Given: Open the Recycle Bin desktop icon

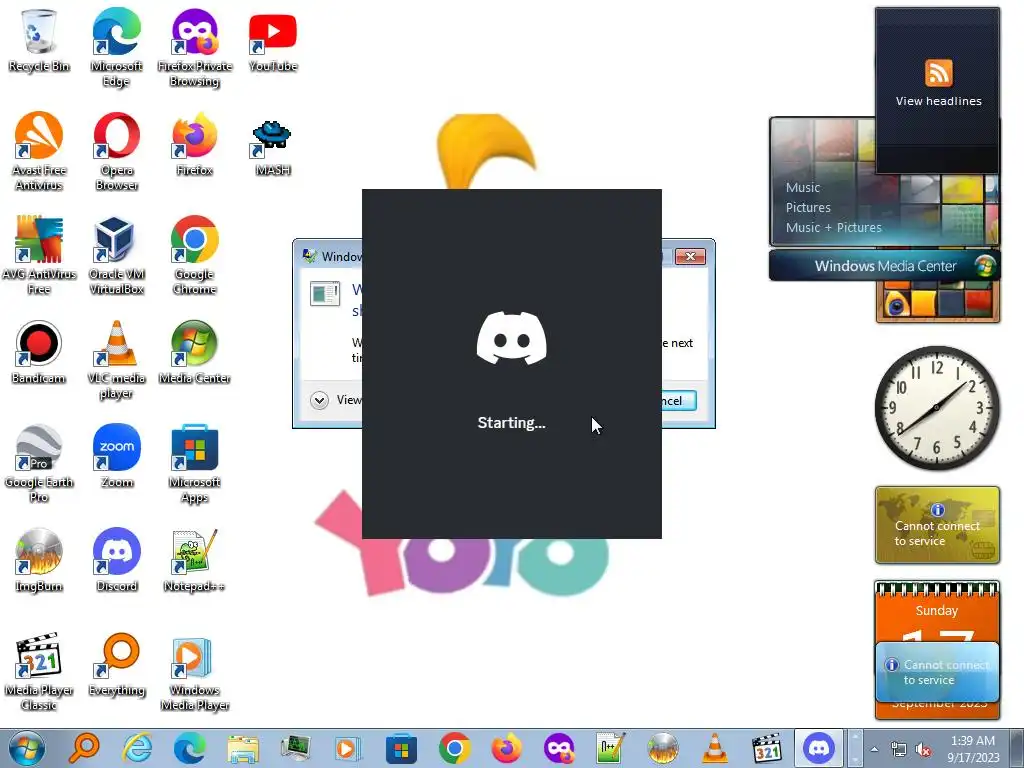Looking at the screenshot, I should tap(39, 40).
